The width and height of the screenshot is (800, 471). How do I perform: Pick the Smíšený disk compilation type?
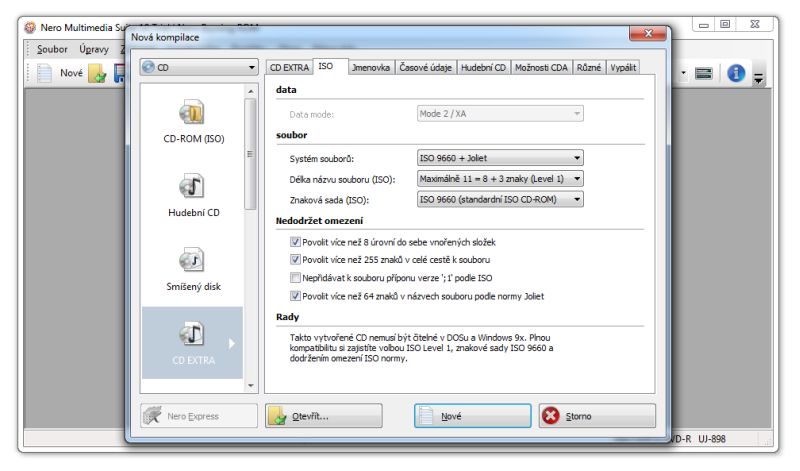(193, 270)
